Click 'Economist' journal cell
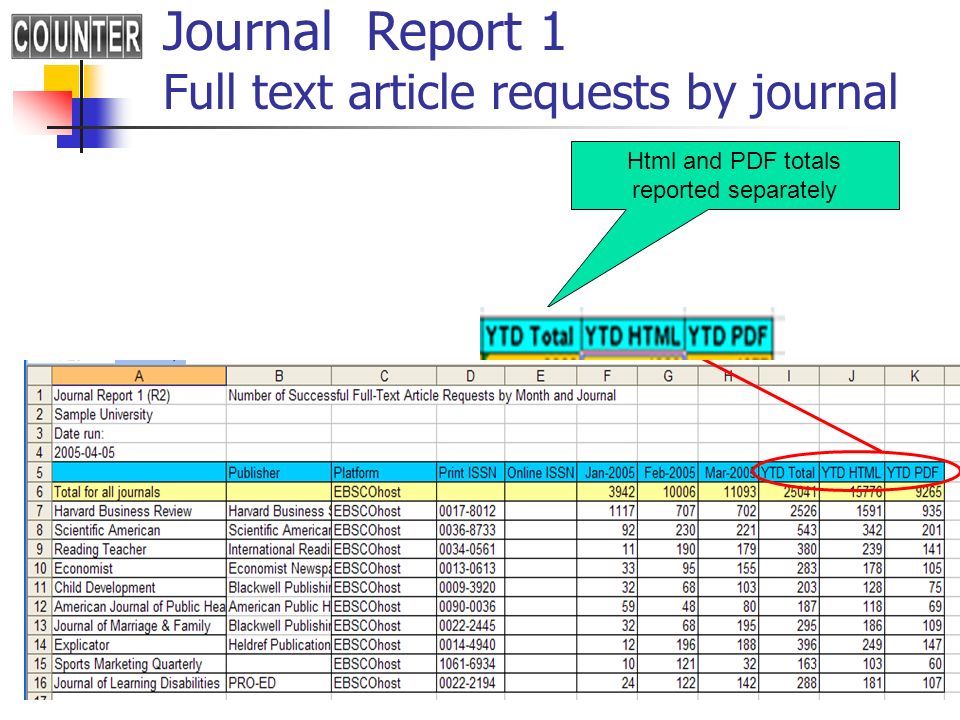960x720 pixels. [x=139, y=568]
